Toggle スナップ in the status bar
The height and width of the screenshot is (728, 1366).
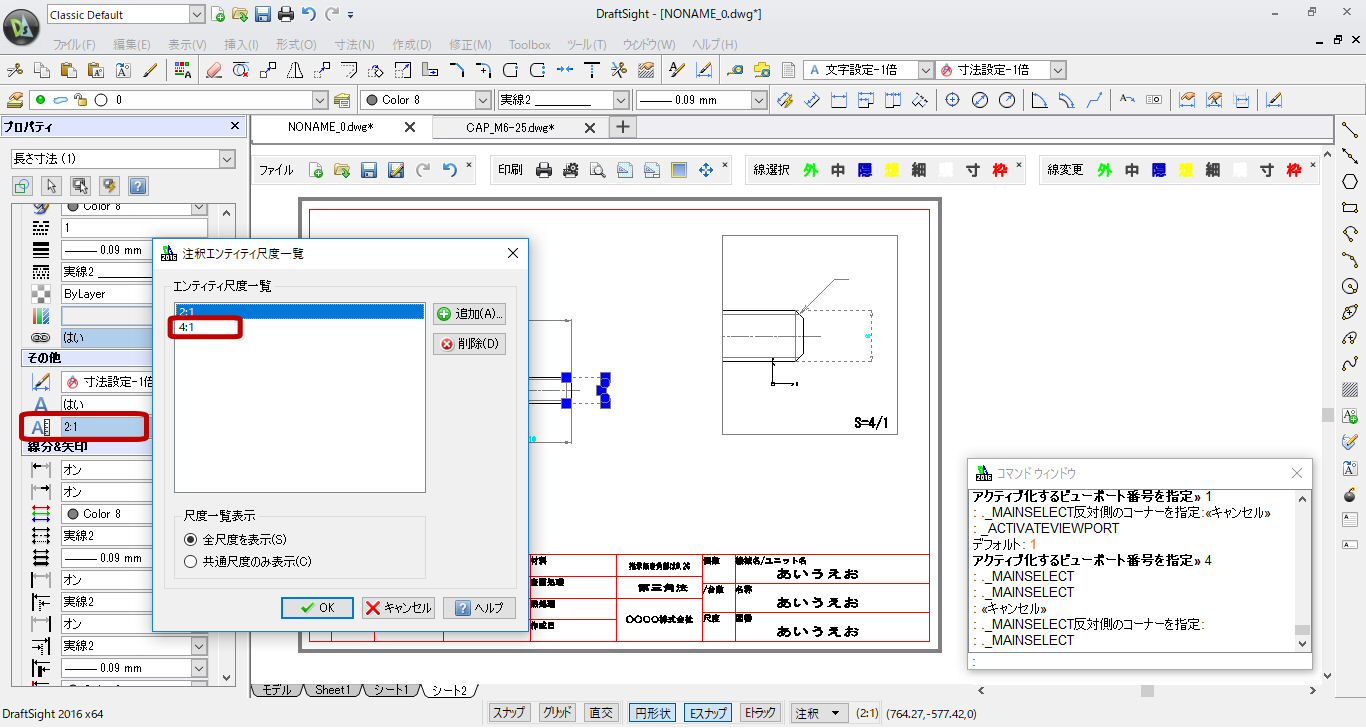[x=509, y=713]
